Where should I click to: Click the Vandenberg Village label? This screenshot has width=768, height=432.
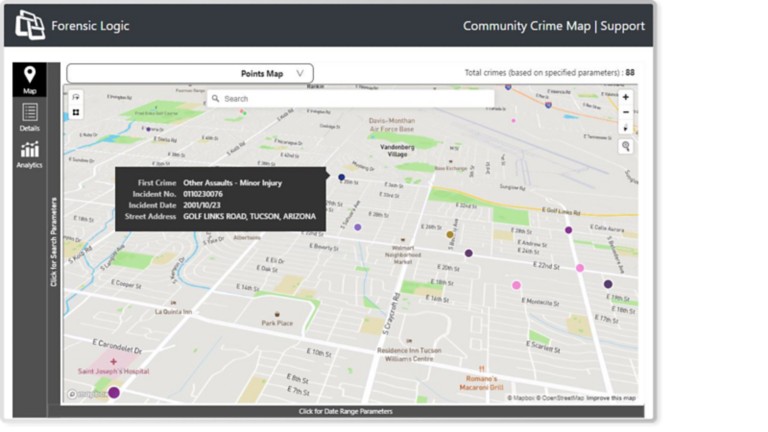[x=397, y=150]
